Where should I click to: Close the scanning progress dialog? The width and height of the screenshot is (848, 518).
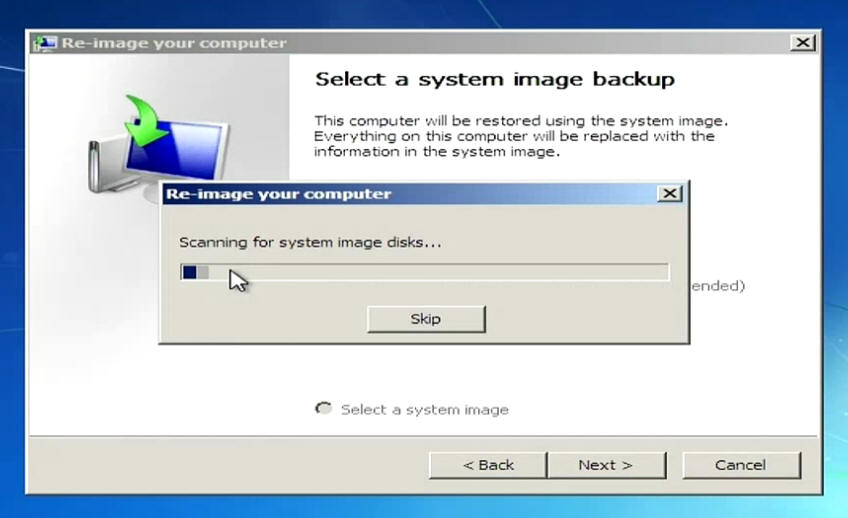coord(670,194)
